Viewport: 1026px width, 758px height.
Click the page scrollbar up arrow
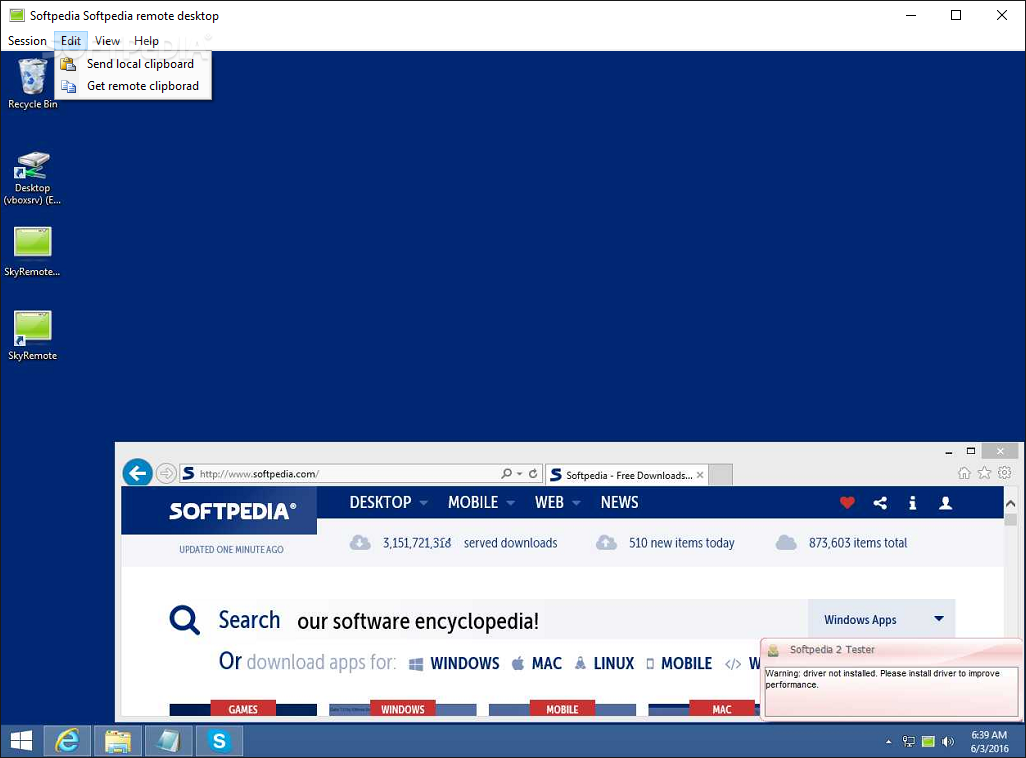[1010, 503]
